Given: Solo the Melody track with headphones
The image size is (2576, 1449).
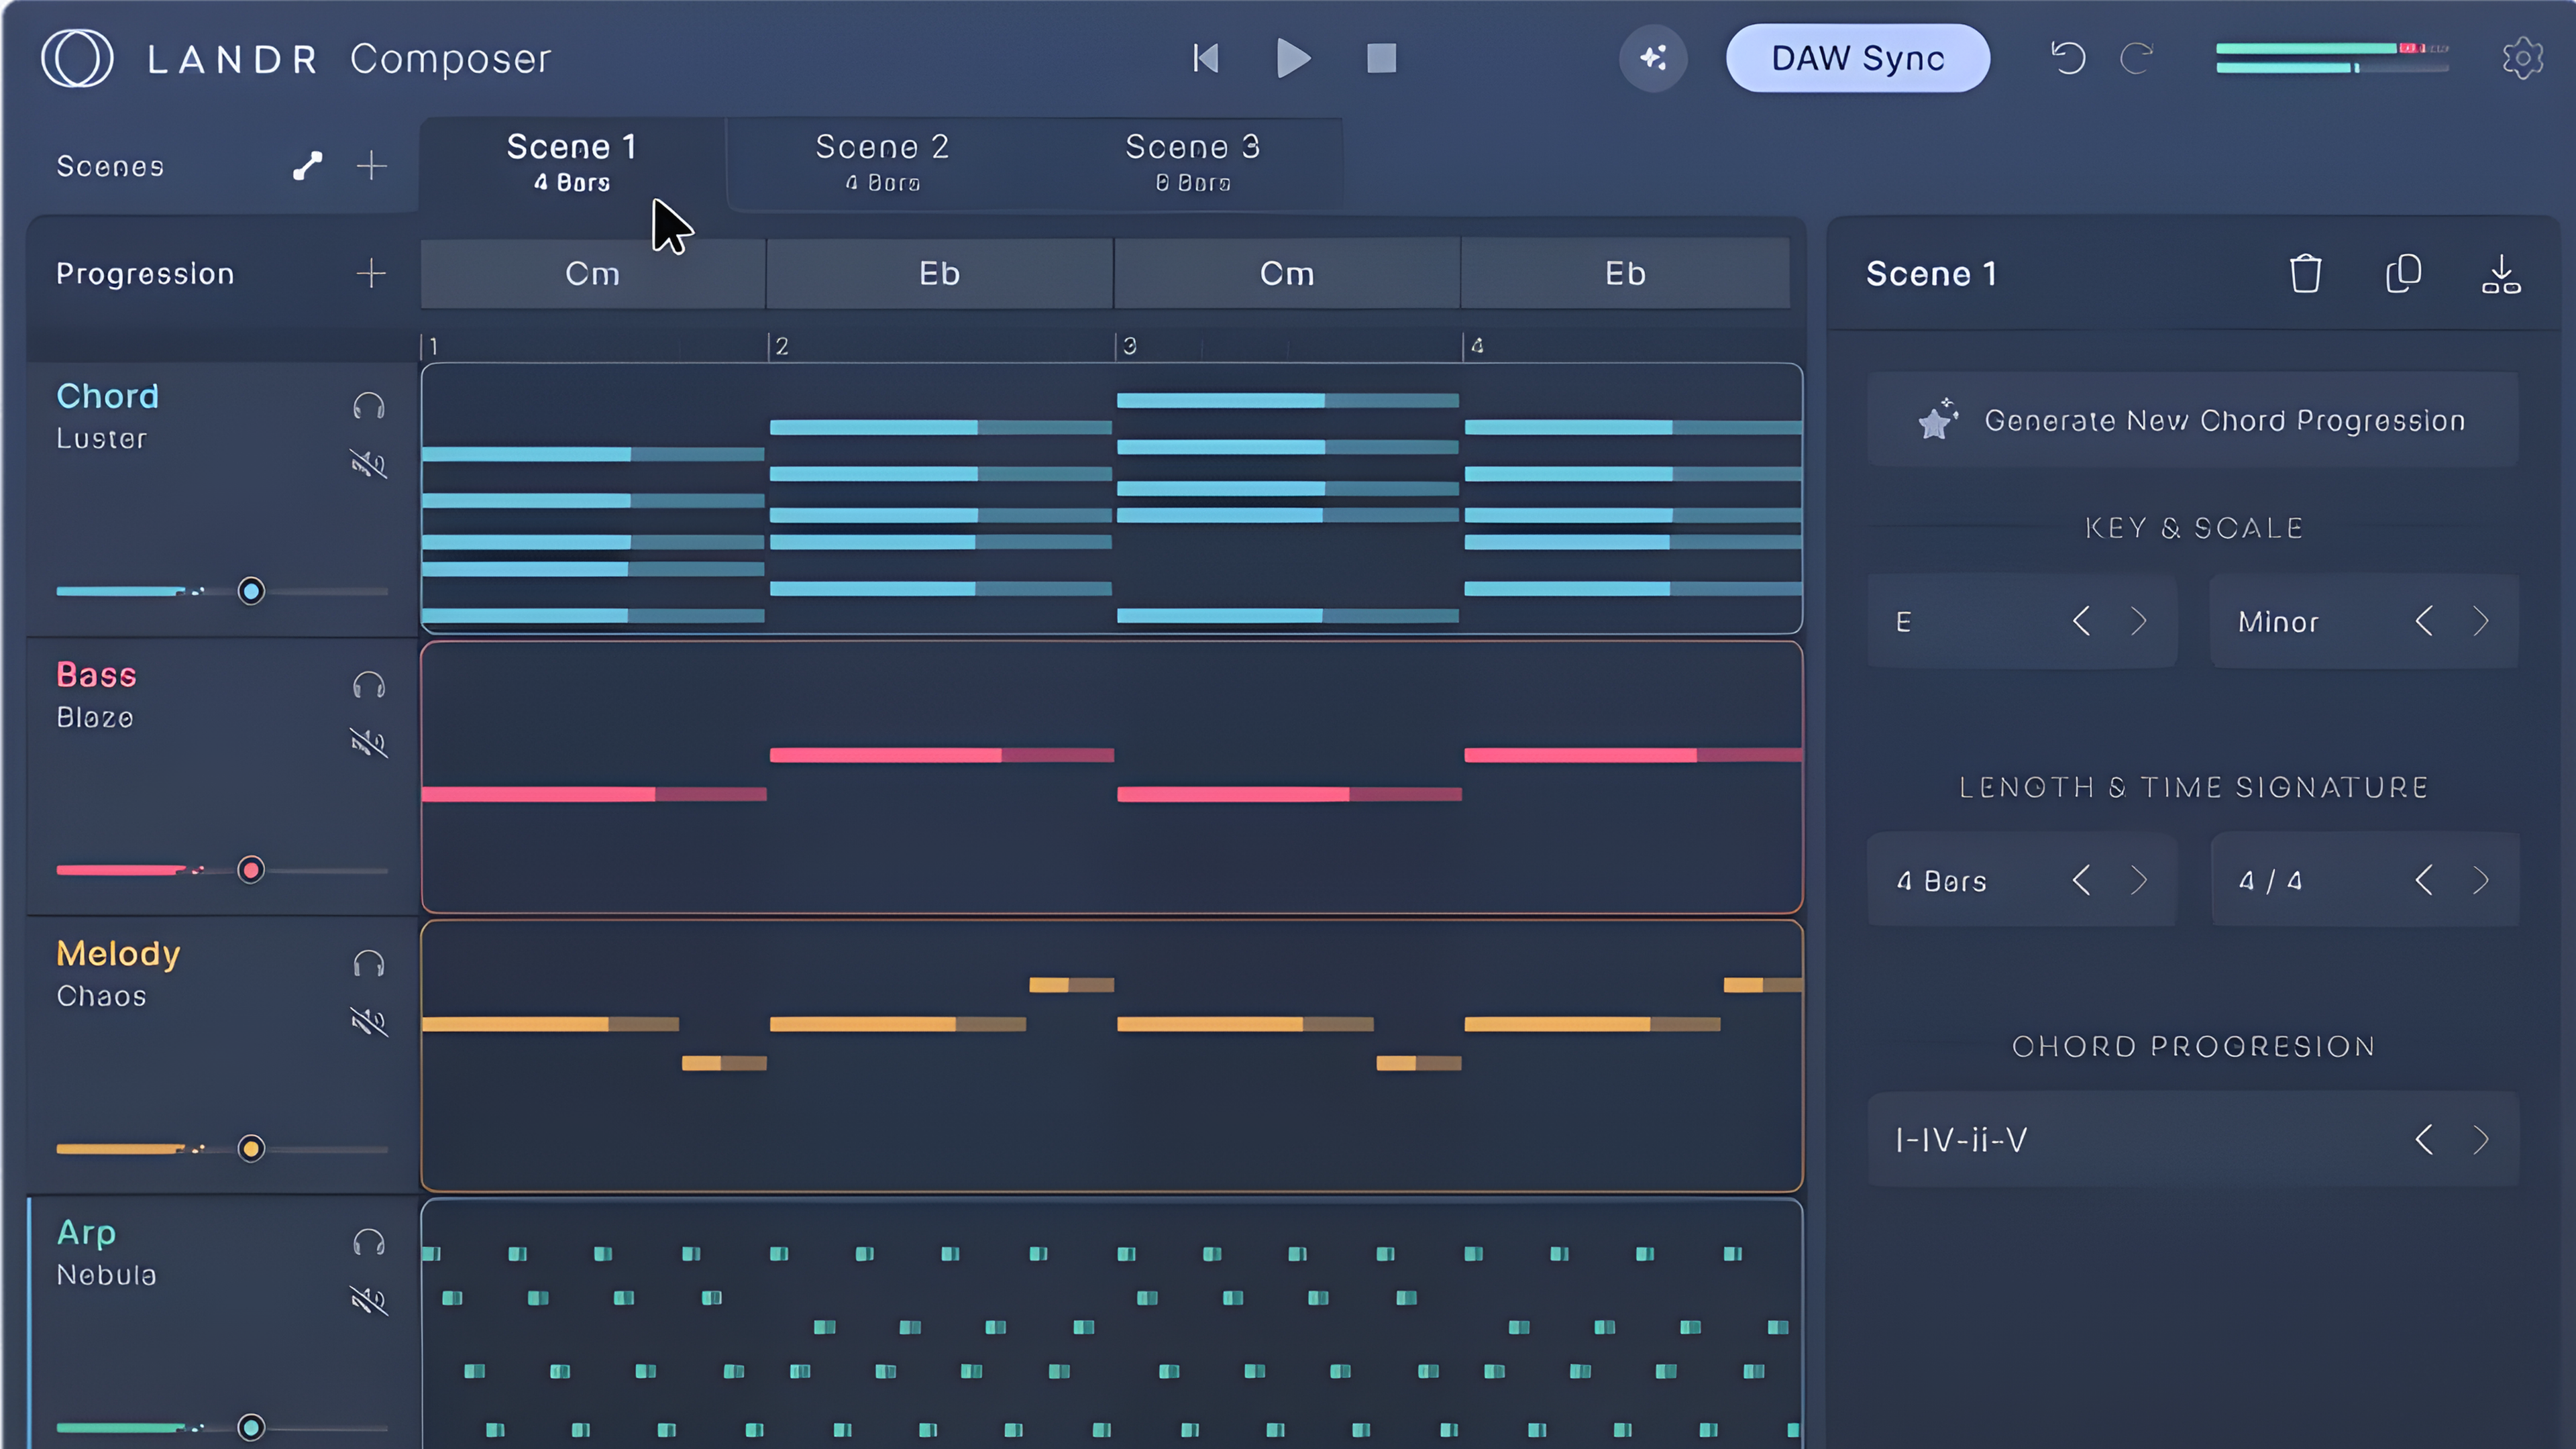Looking at the screenshot, I should pyautogui.click(x=369, y=964).
